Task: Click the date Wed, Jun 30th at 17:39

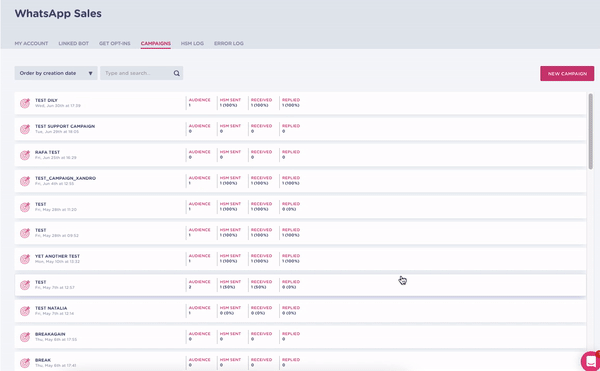Action: coord(58,106)
